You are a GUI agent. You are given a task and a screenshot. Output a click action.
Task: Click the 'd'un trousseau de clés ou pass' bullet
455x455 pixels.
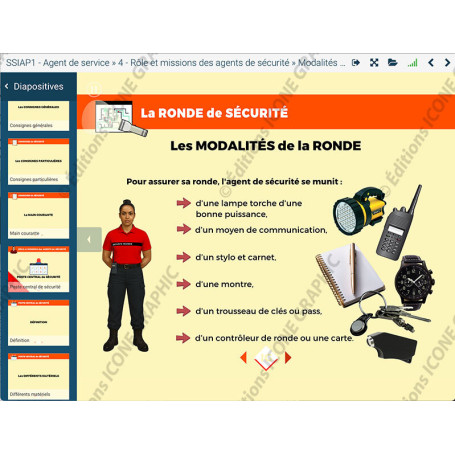(x=259, y=311)
